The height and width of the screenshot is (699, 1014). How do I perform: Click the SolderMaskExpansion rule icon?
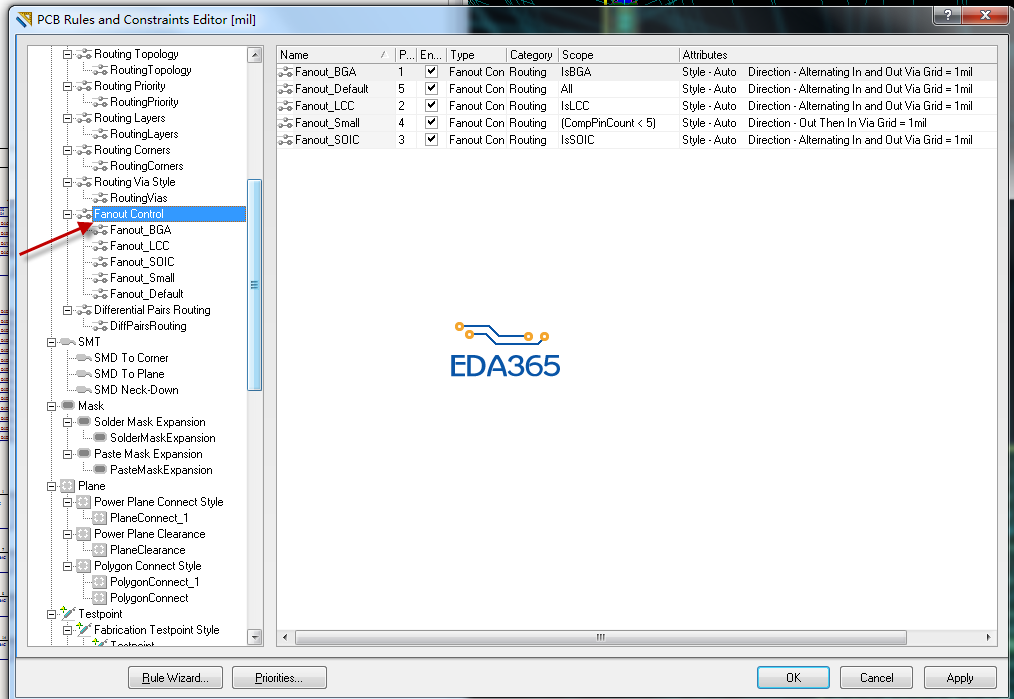[100, 438]
